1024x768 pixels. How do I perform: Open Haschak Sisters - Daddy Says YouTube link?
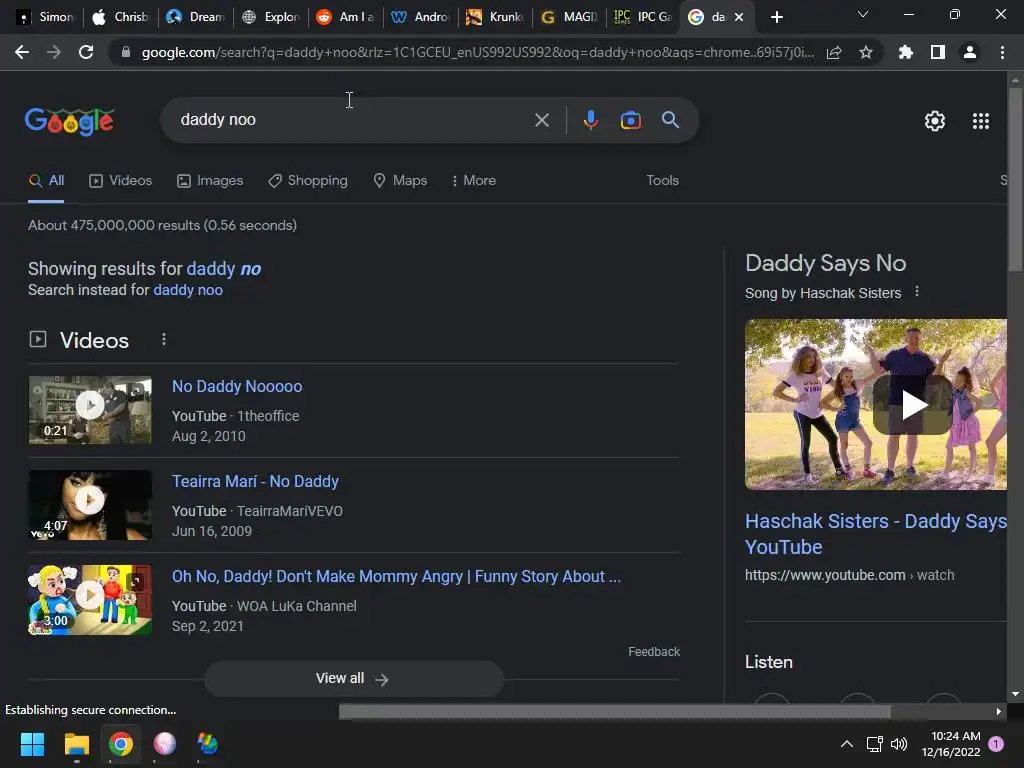click(876, 534)
